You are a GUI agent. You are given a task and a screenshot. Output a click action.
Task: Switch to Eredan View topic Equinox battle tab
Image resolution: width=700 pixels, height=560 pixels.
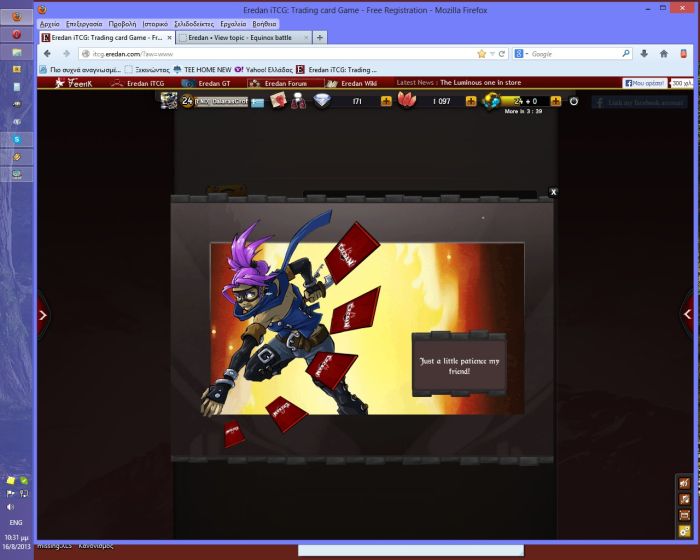(x=243, y=38)
